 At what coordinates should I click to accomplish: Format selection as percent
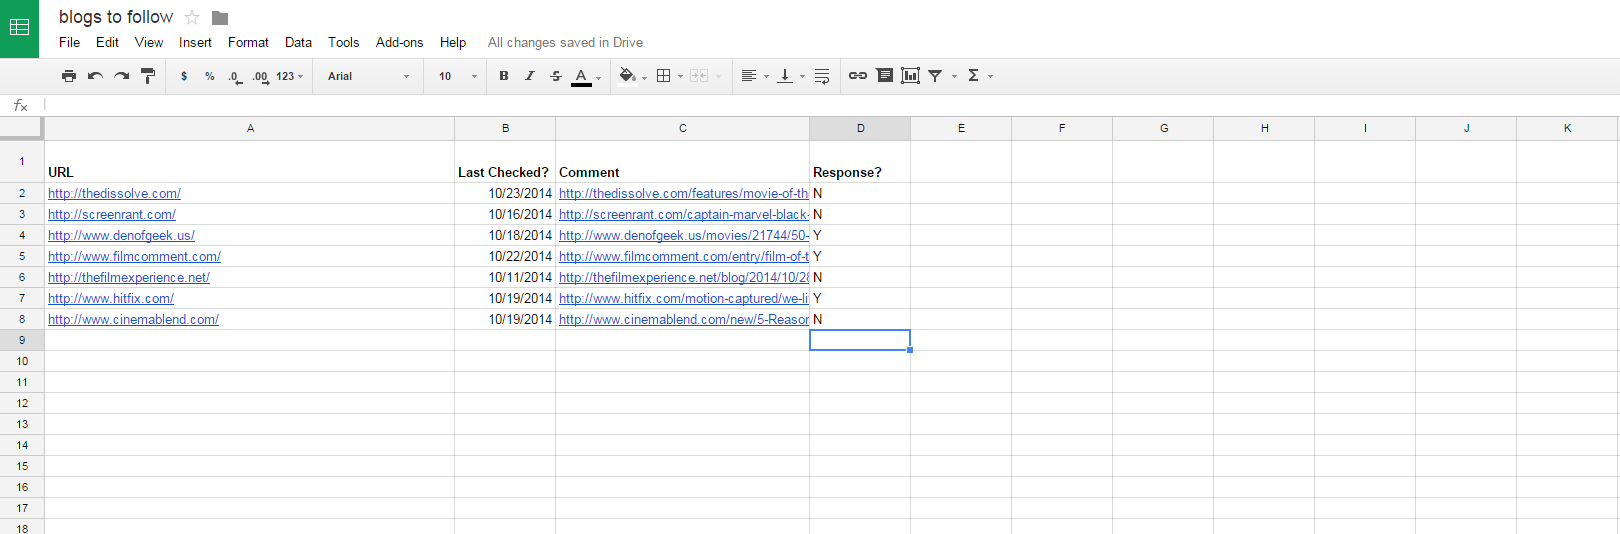(x=209, y=76)
